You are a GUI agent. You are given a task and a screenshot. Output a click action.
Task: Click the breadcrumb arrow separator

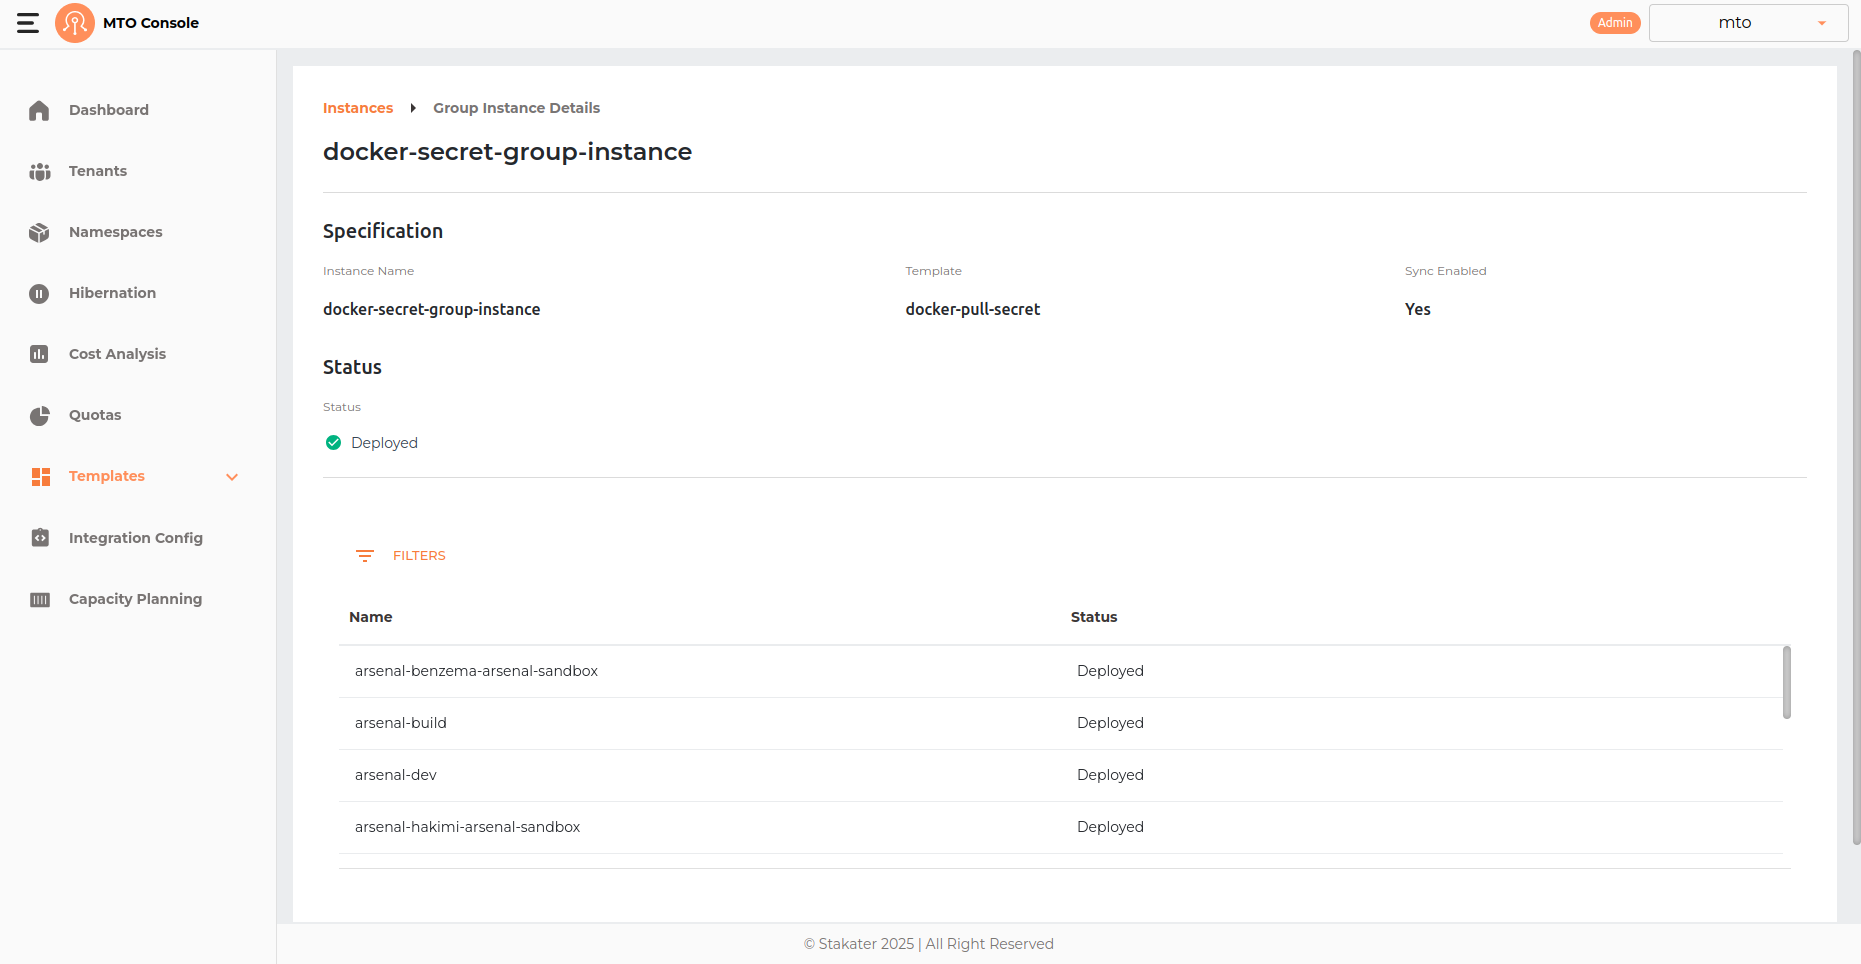click(413, 108)
